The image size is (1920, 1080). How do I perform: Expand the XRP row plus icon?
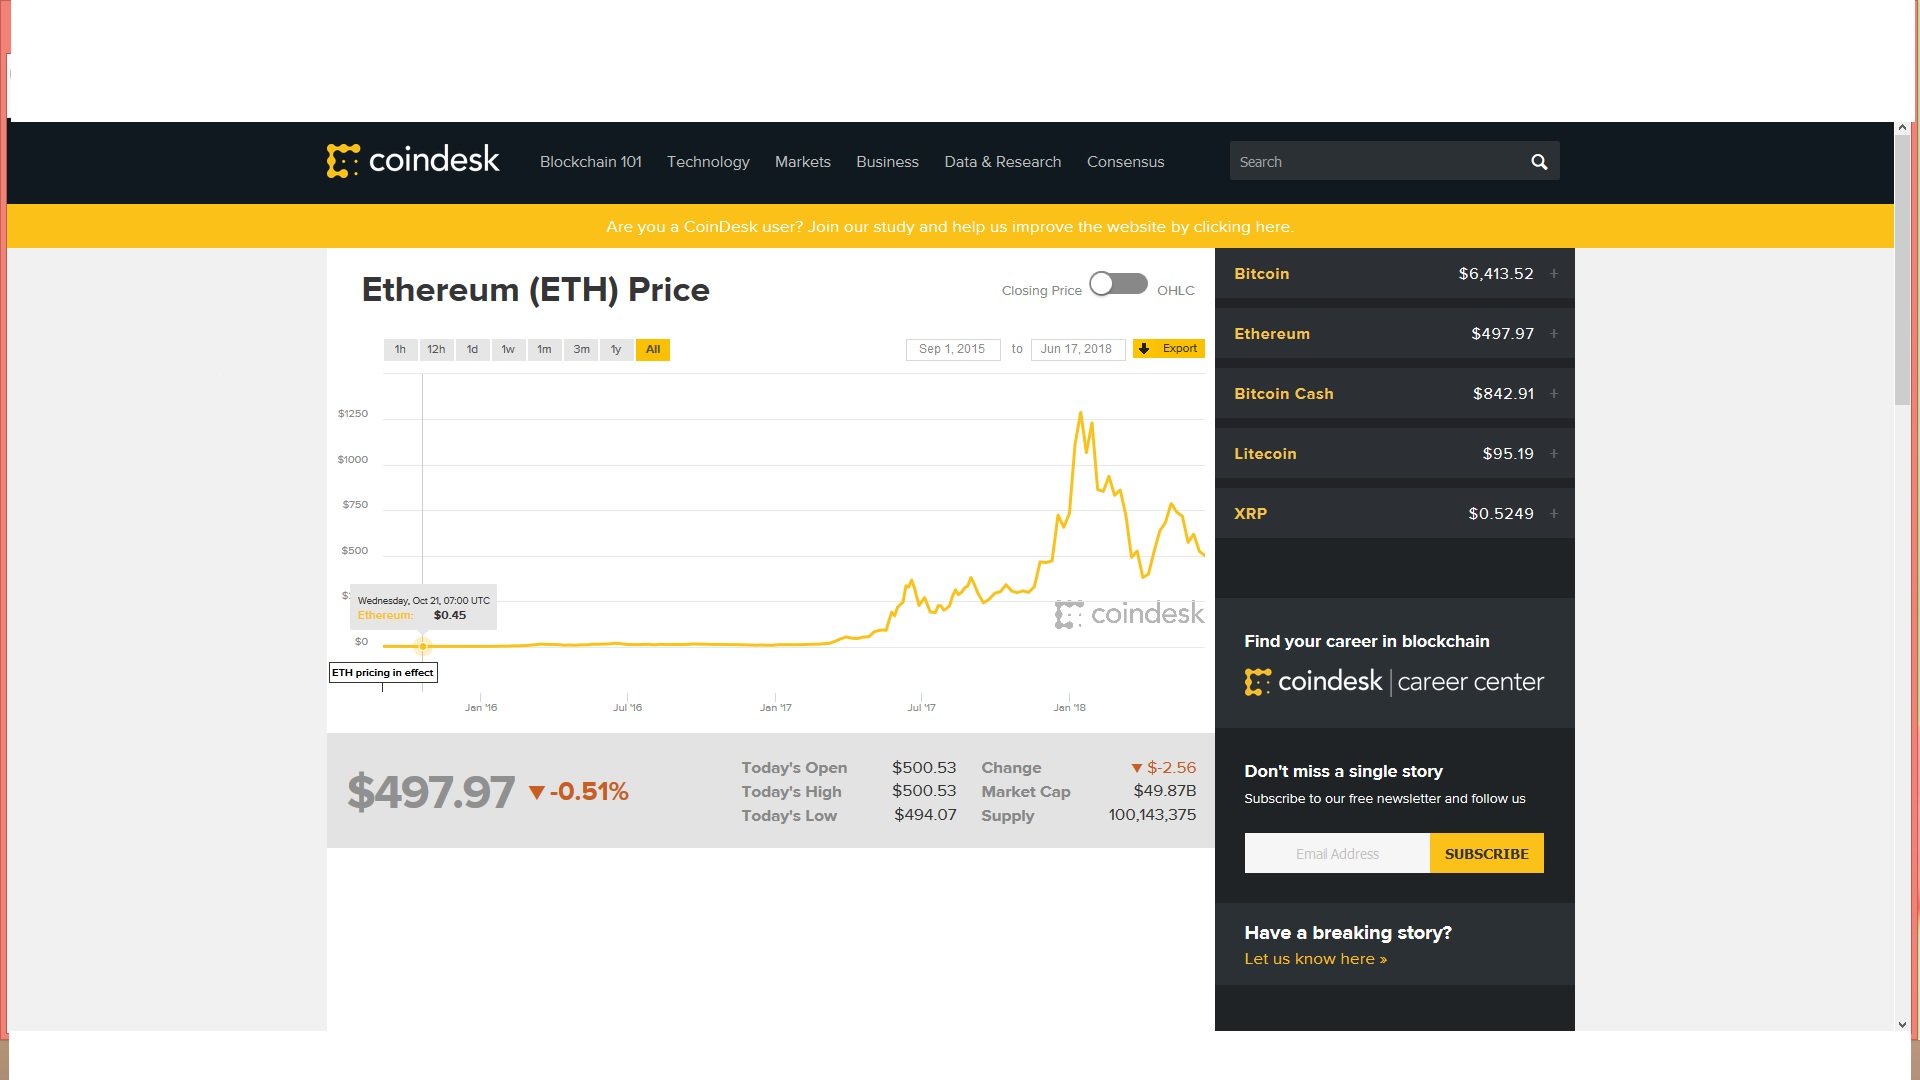(1554, 514)
